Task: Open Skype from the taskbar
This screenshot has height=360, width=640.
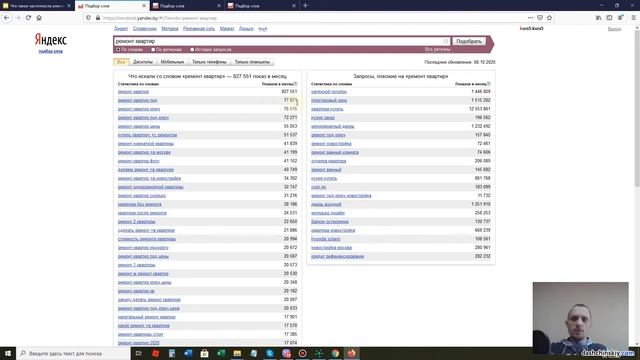Action: (270, 353)
